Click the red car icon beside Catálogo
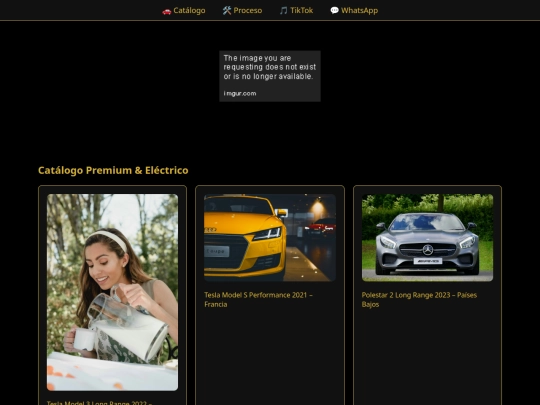The width and height of the screenshot is (540, 405). click(x=167, y=11)
